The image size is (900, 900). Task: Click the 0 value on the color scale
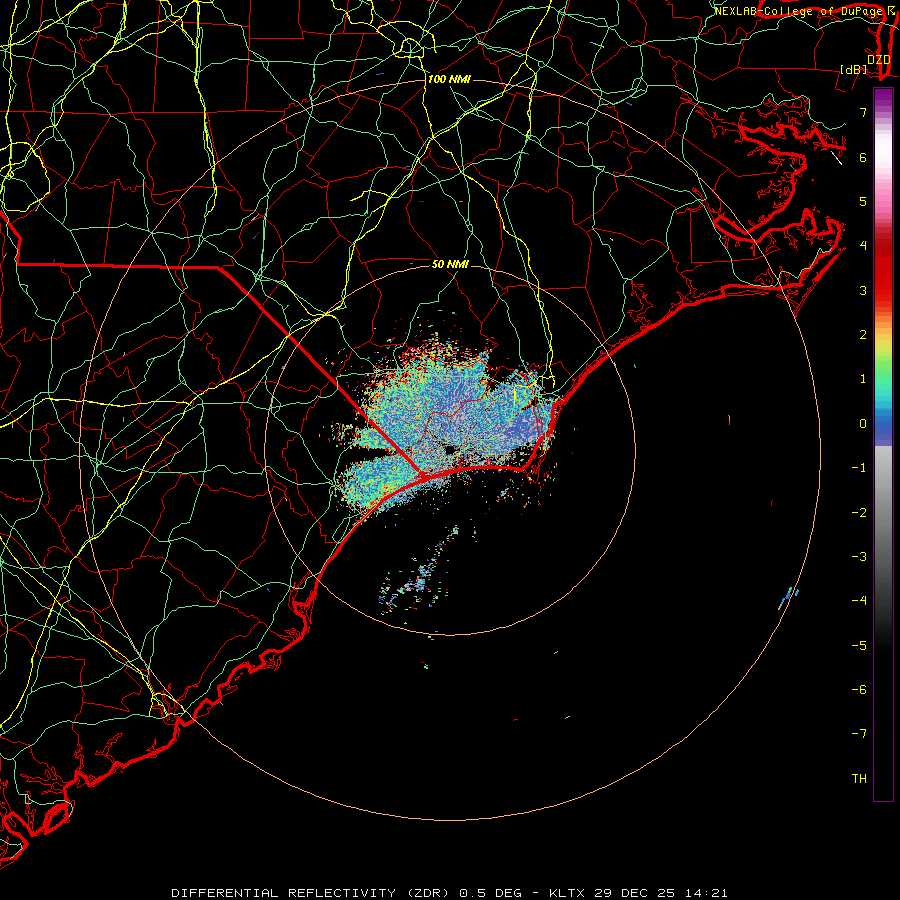[x=863, y=424]
